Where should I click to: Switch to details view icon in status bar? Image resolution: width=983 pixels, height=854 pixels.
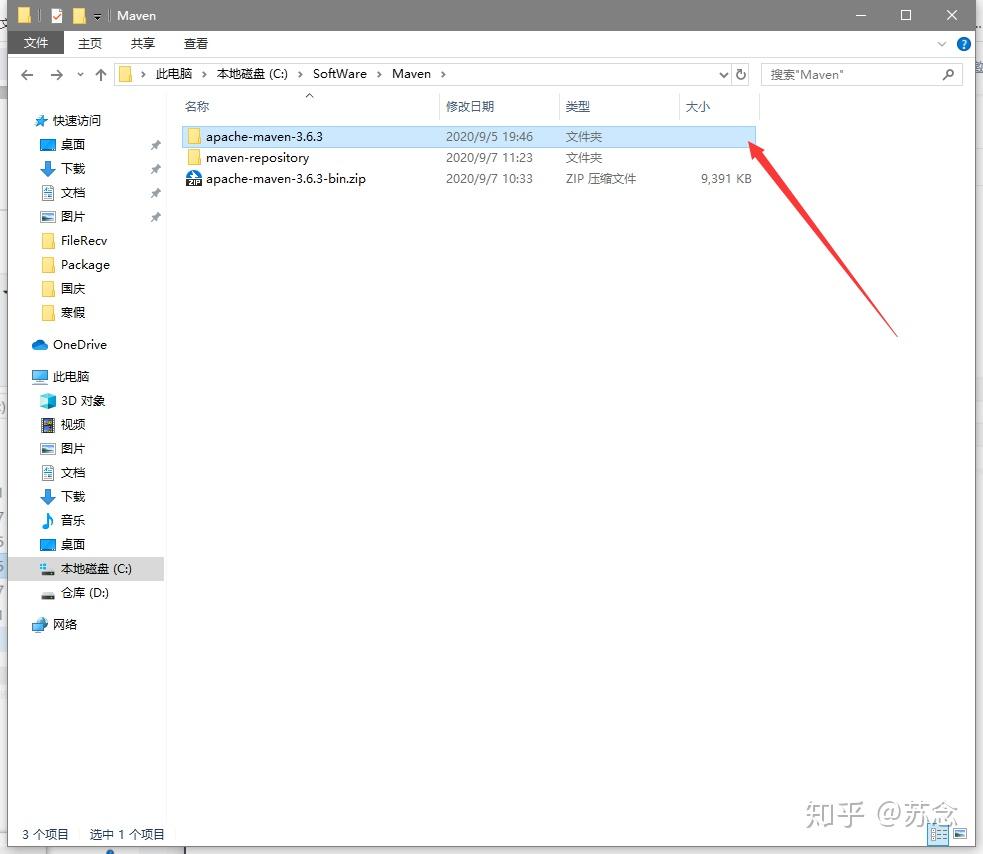coord(938,833)
